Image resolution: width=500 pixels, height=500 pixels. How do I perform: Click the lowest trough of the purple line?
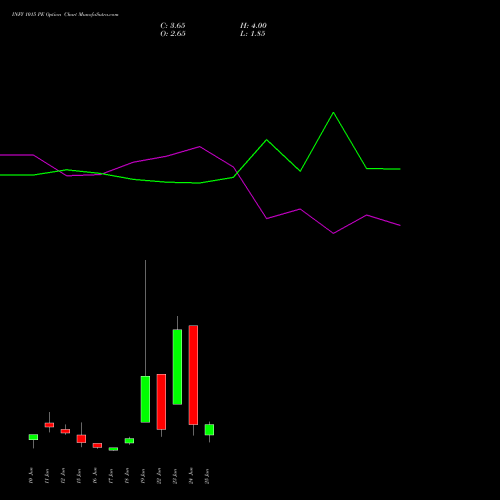(x=333, y=233)
